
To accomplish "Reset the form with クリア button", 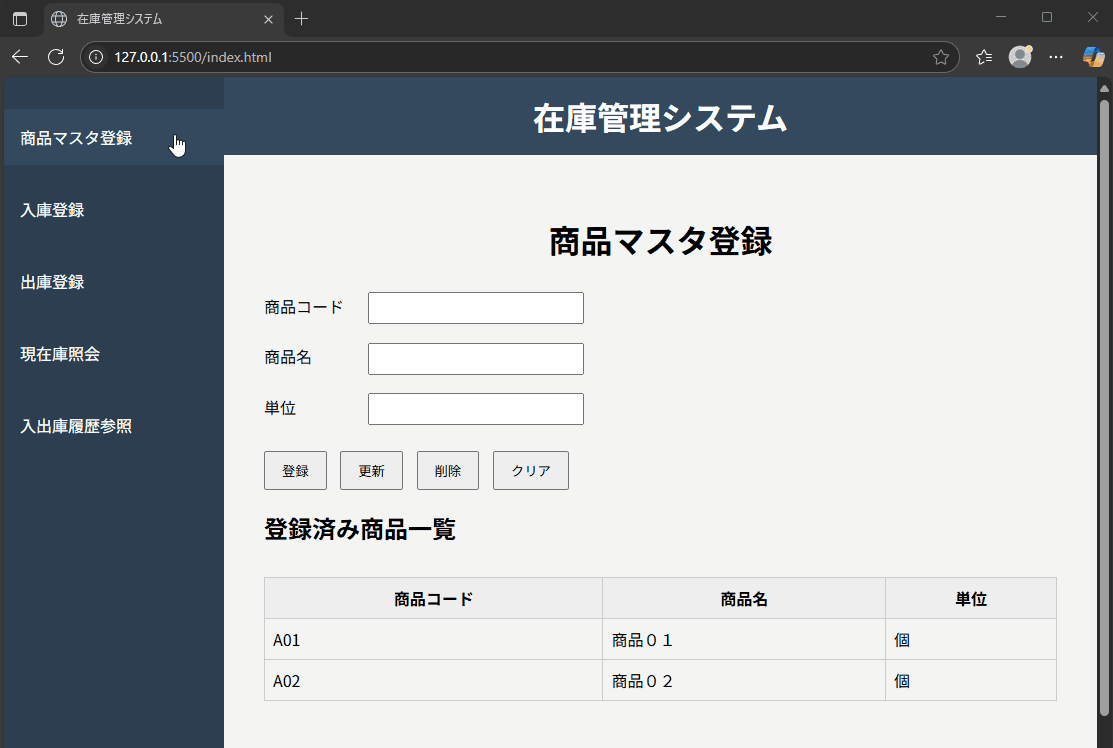I will click(x=531, y=471).
